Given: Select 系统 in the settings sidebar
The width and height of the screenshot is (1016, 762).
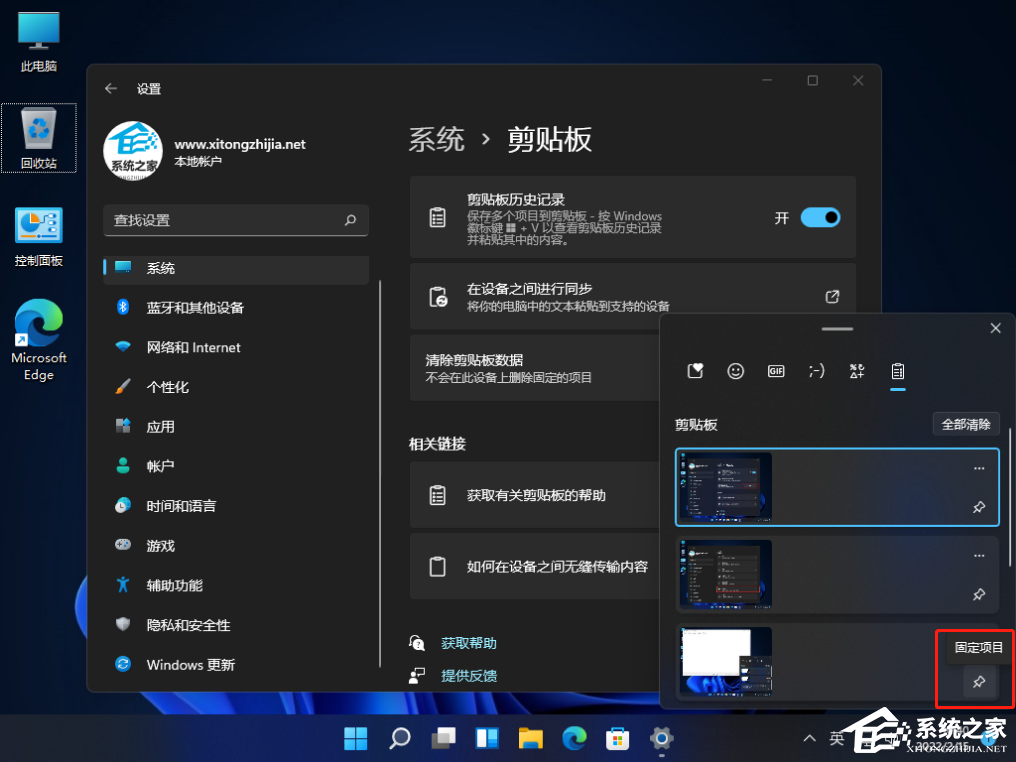Looking at the screenshot, I should 236,268.
